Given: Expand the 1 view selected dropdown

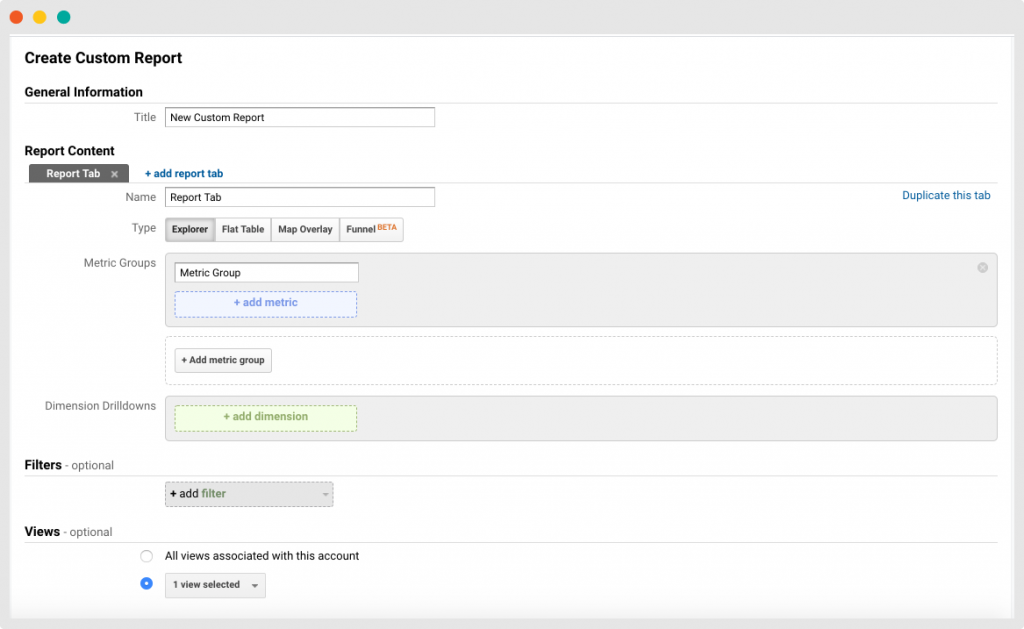Looking at the screenshot, I should click(x=215, y=585).
